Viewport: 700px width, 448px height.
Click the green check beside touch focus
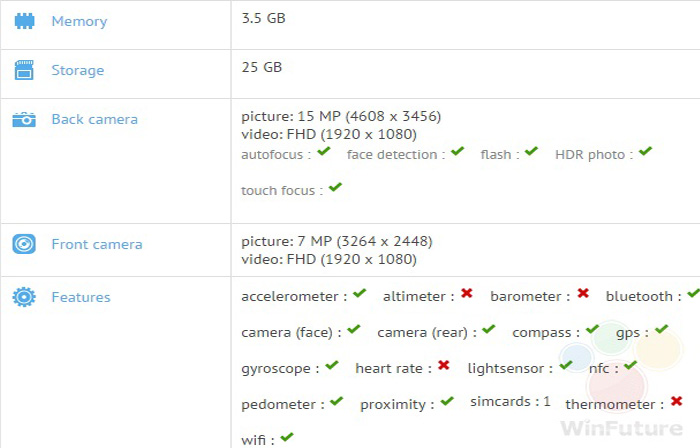point(335,187)
